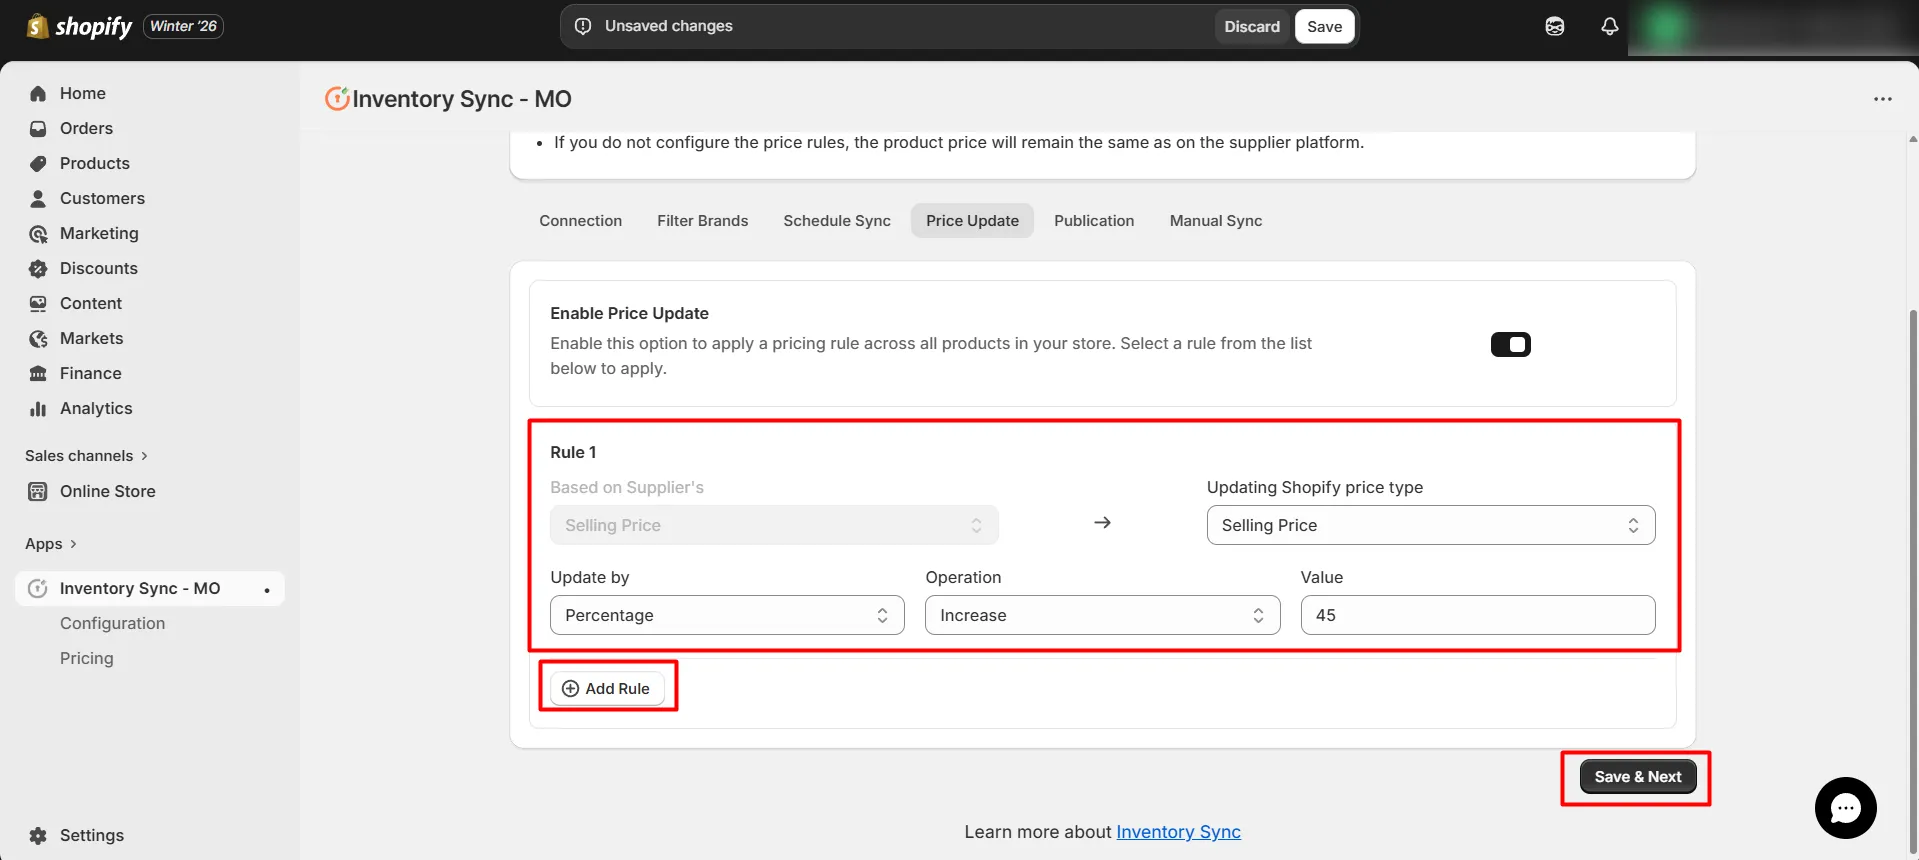This screenshot has height=860, width=1919.
Task: Click the Settings gear icon
Action: click(38, 835)
